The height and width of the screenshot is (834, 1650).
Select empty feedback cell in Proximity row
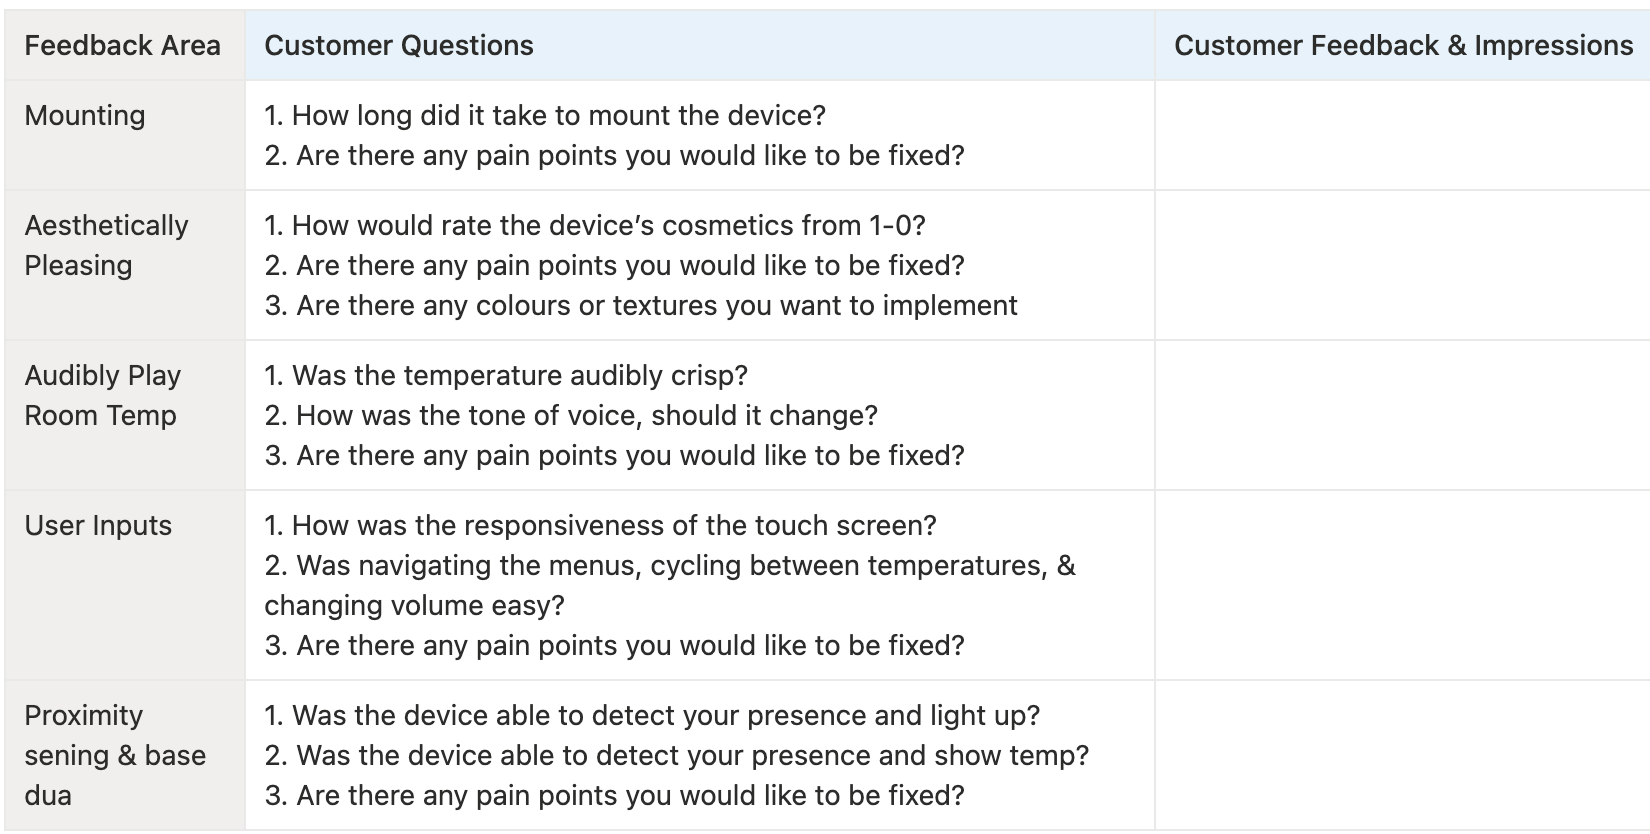(1402, 755)
